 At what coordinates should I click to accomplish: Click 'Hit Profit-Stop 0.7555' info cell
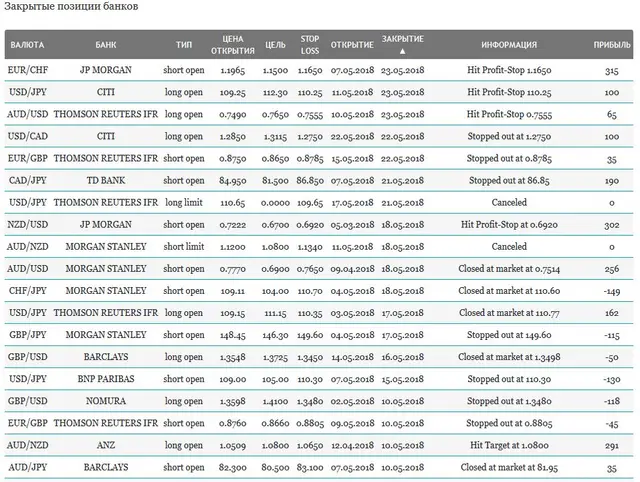tap(509, 114)
